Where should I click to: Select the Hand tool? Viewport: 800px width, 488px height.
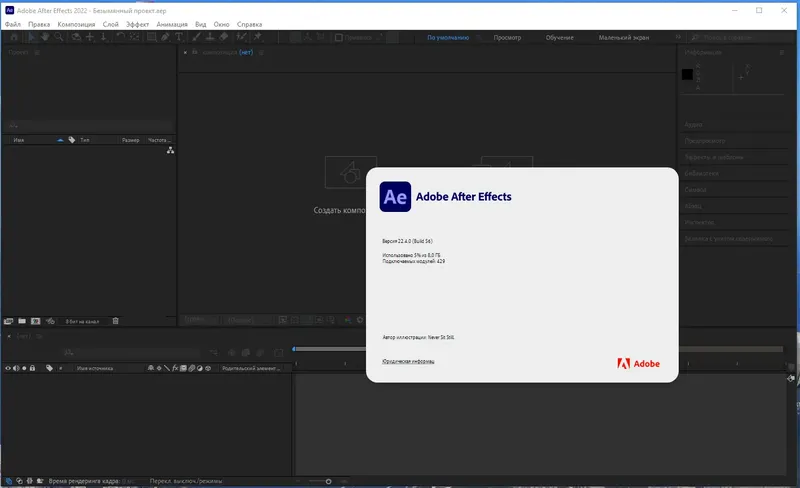[x=45, y=37]
